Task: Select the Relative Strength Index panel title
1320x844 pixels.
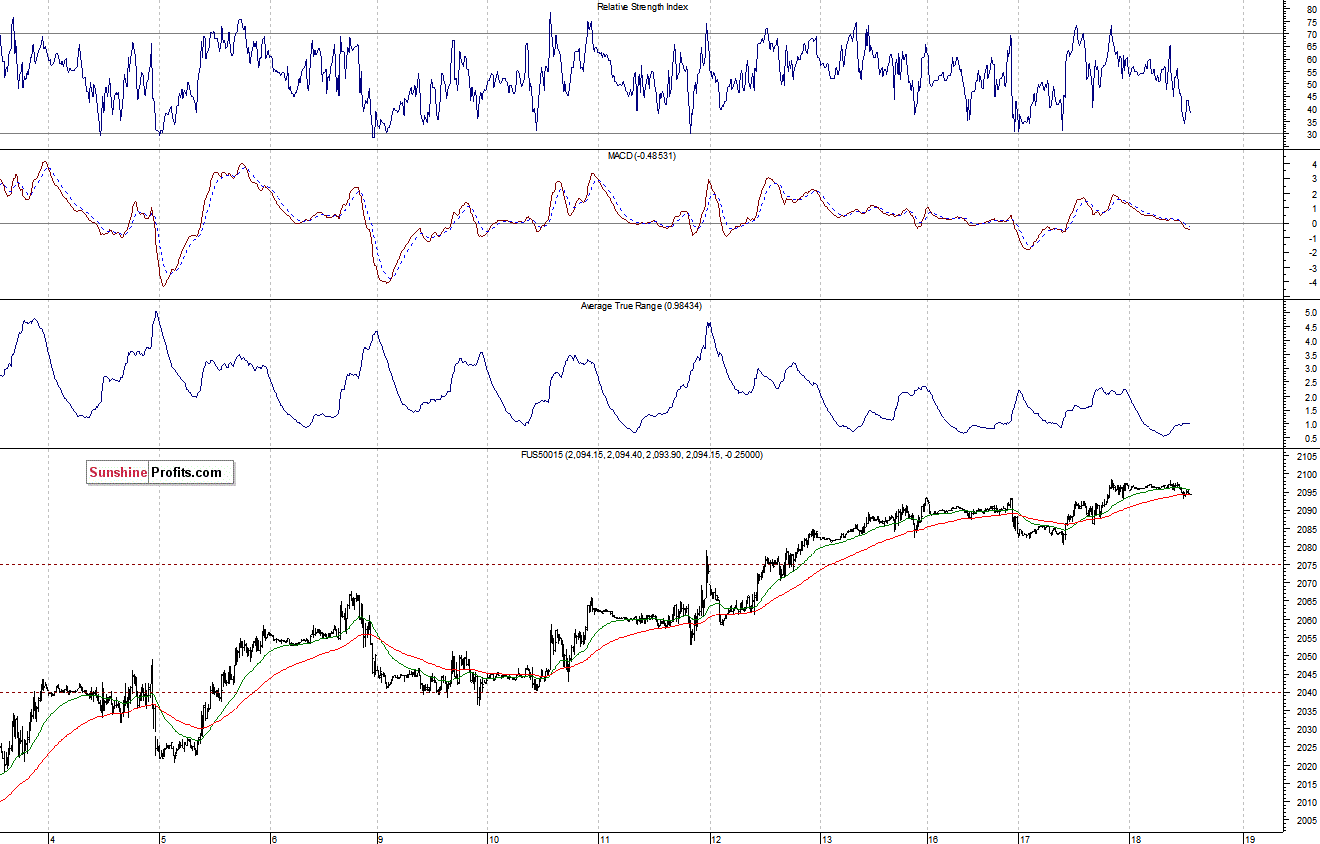Action: [x=643, y=6]
